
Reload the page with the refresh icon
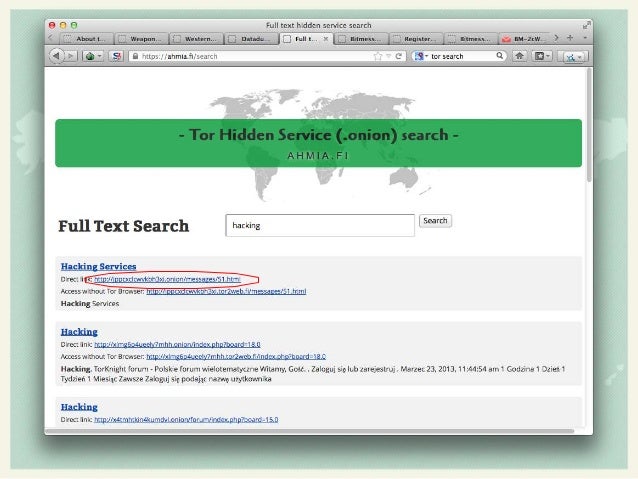[x=399, y=56]
